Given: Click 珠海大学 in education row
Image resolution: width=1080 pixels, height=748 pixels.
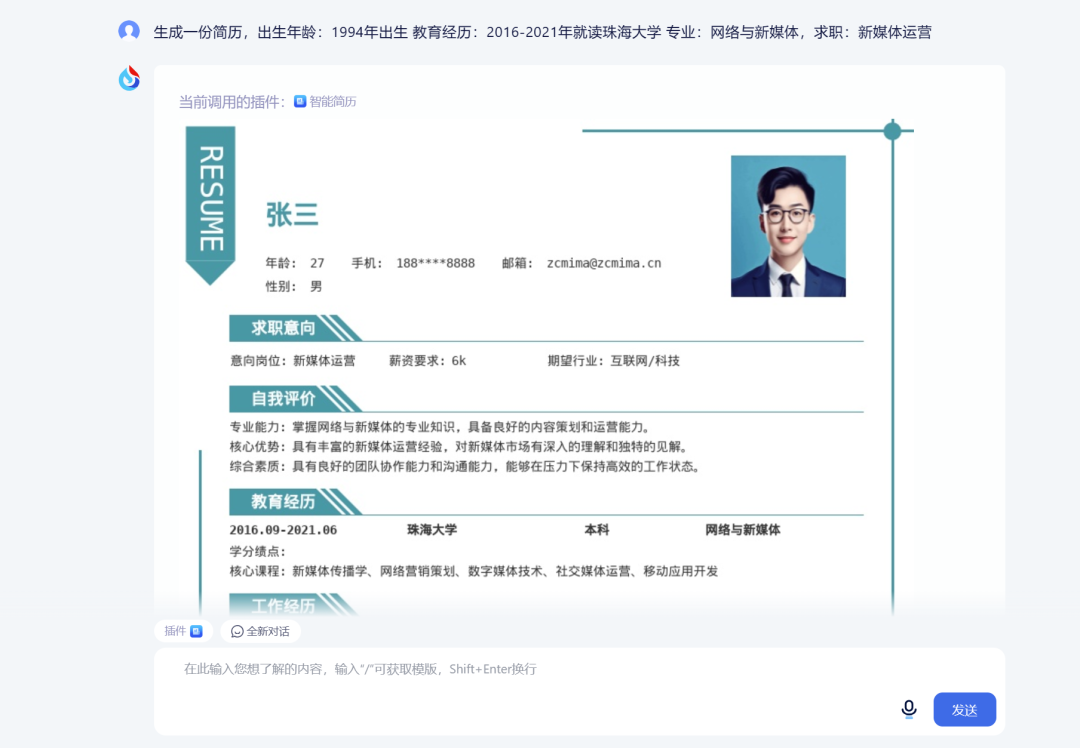Looking at the screenshot, I should click(x=432, y=530).
